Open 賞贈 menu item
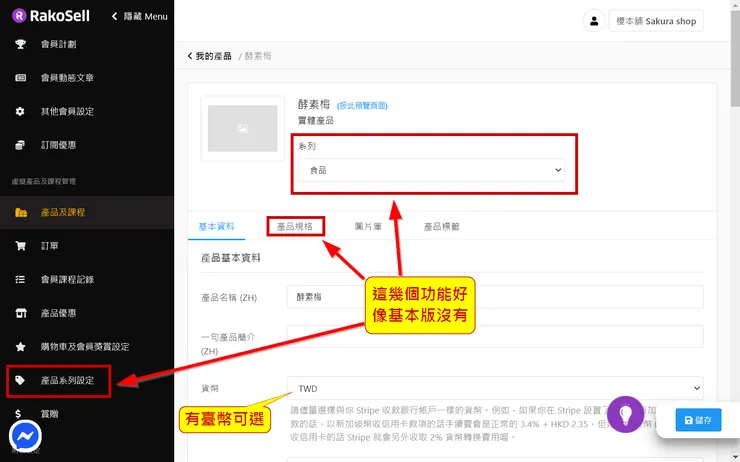Image resolution: width=740 pixels, height=462 pixels. pyautogui.click(x=50, y=414)
